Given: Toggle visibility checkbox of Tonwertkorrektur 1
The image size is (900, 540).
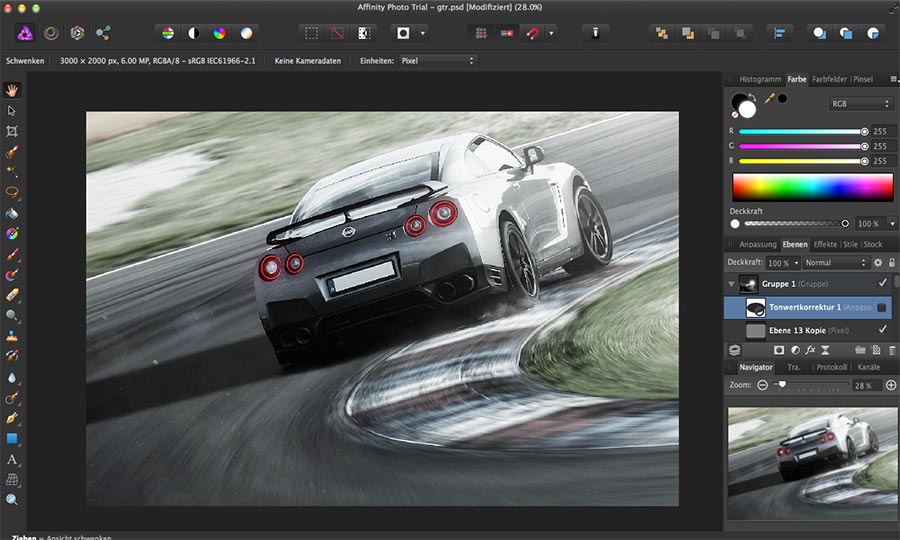Looking at the screenshot, I should click(x=882, y=308).
